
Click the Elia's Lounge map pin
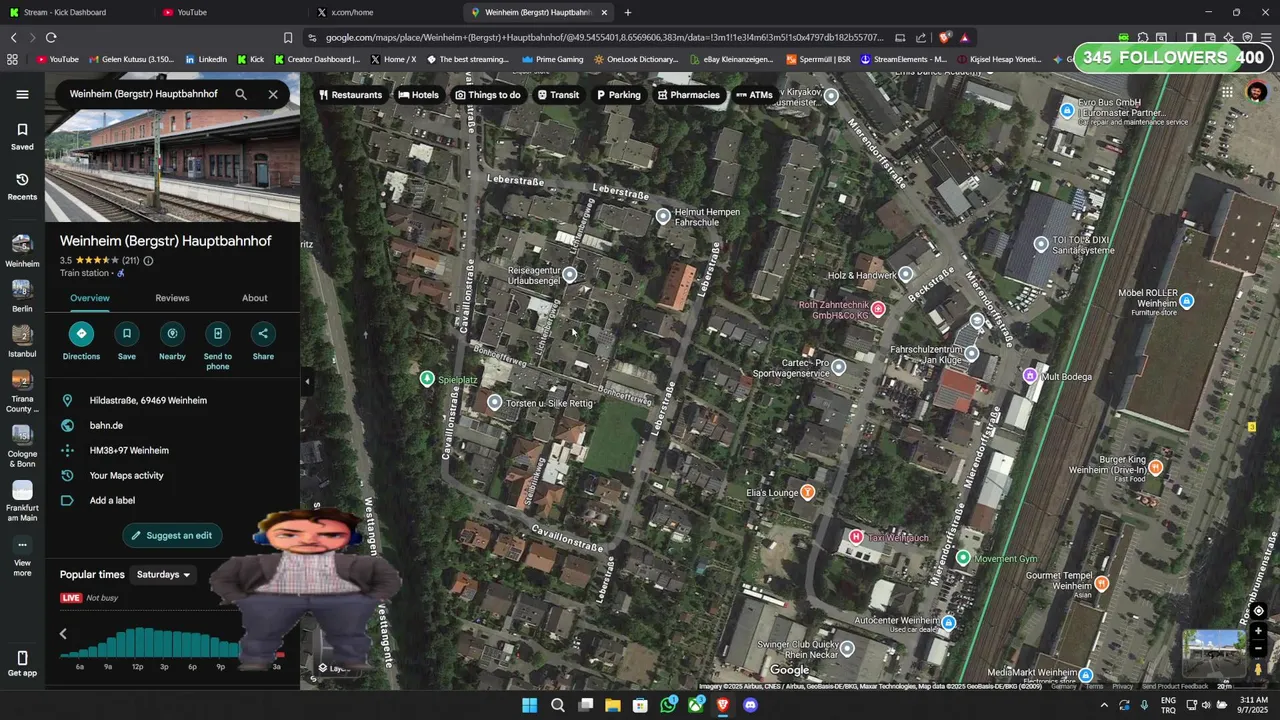click(808, 492)
